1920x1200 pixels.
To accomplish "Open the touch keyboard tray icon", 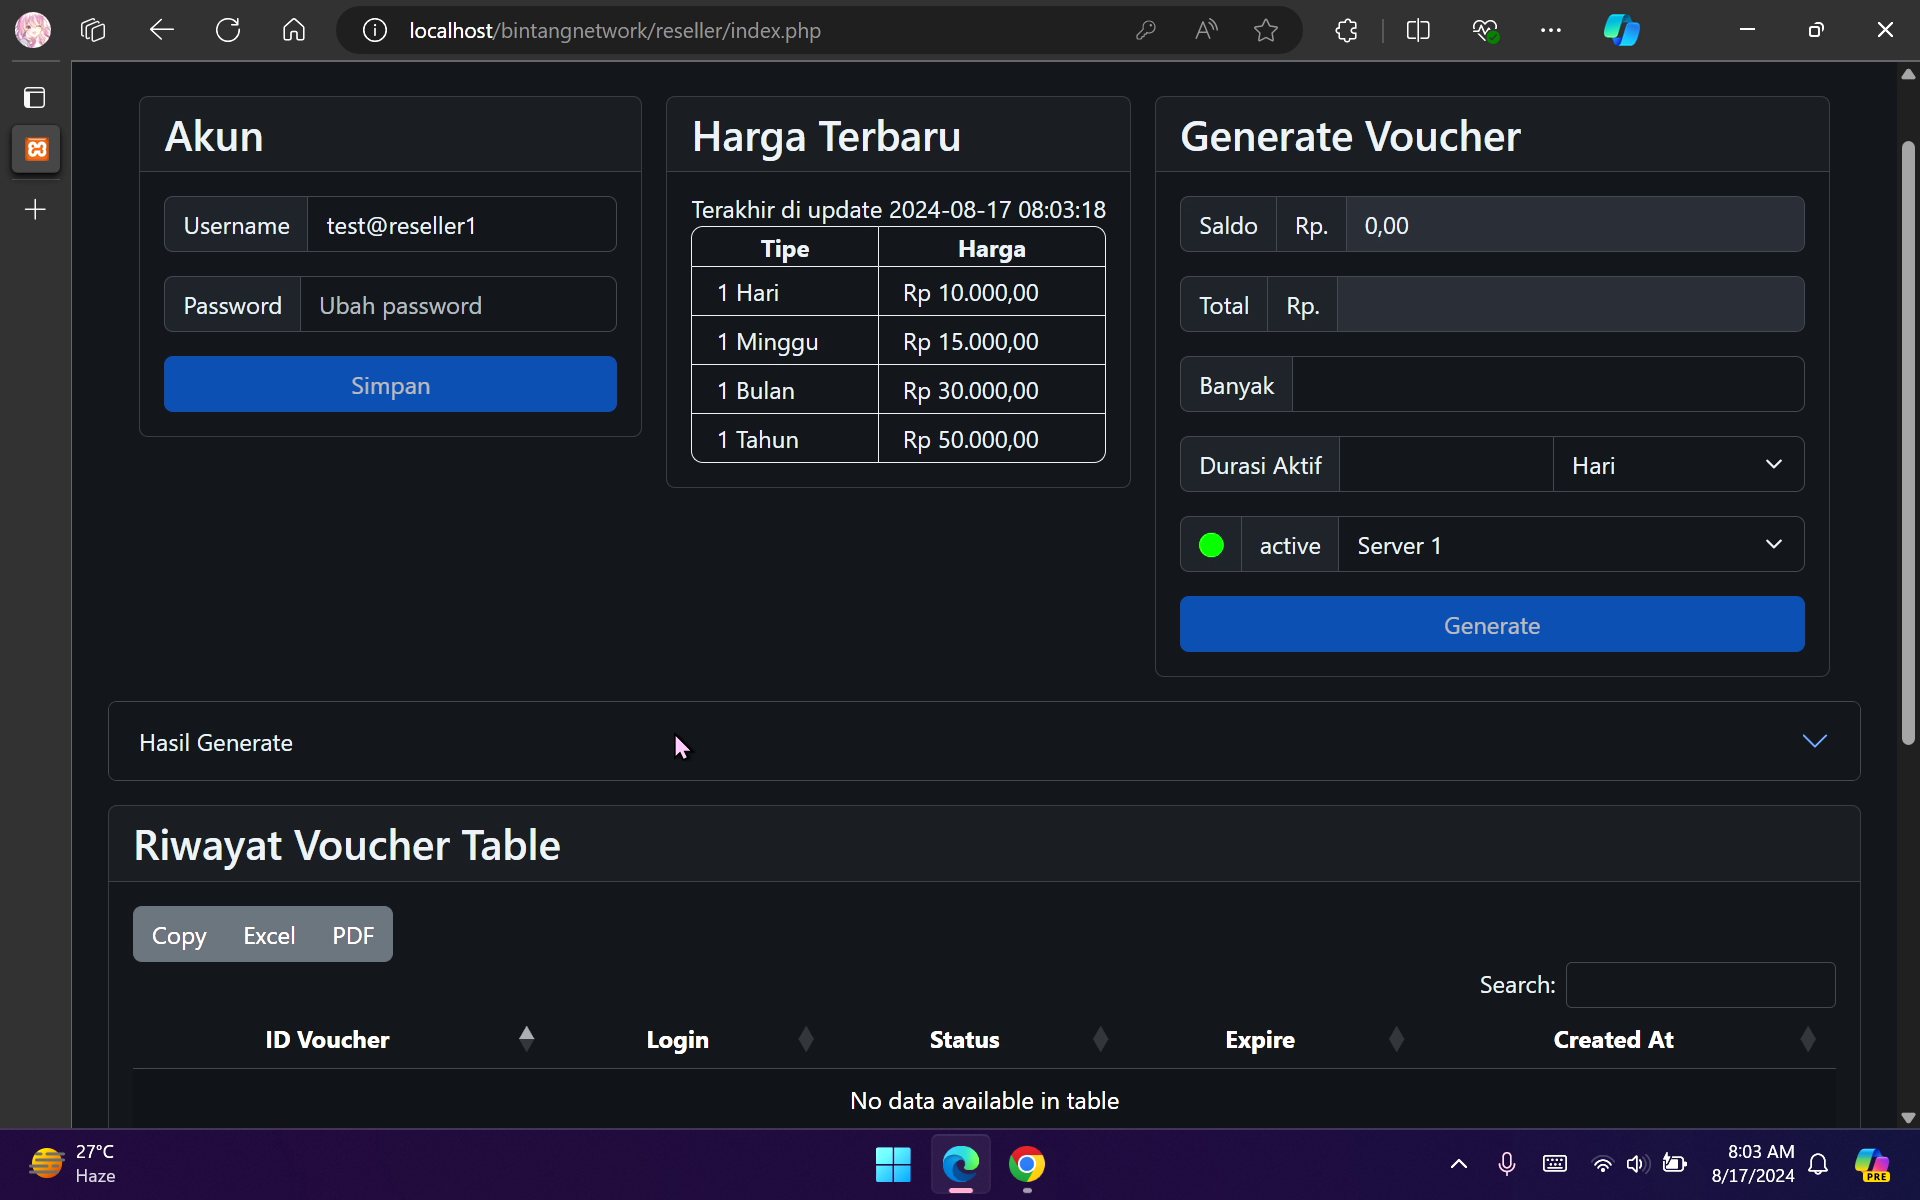I will (1555, 1163).
